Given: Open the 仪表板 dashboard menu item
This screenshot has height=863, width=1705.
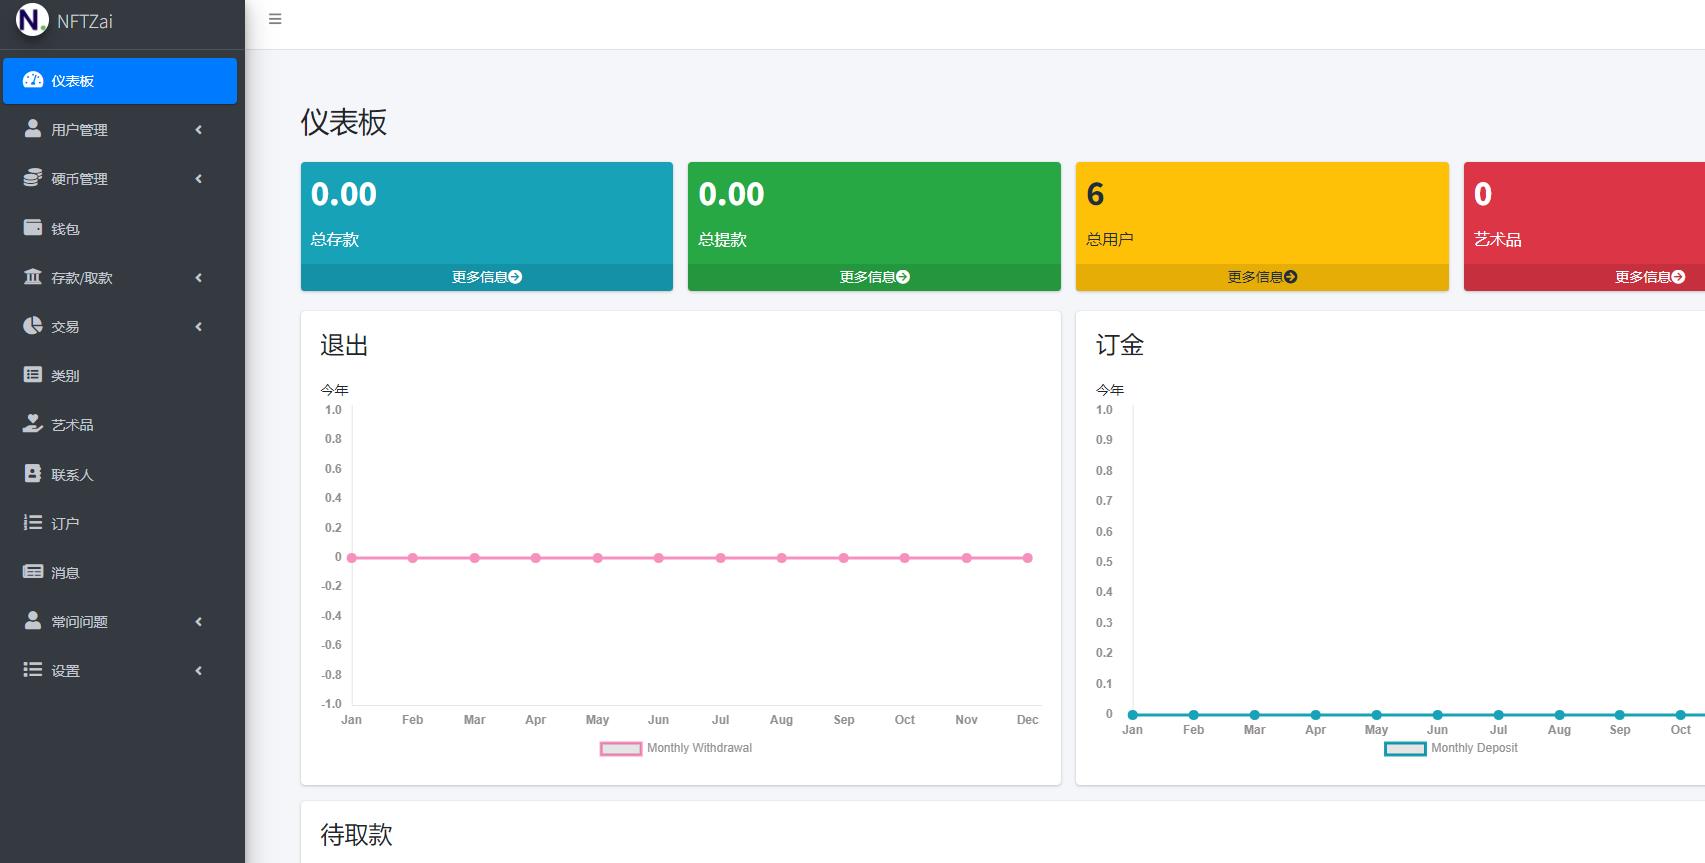Looking at the screenshot, I should click(120, 81).
